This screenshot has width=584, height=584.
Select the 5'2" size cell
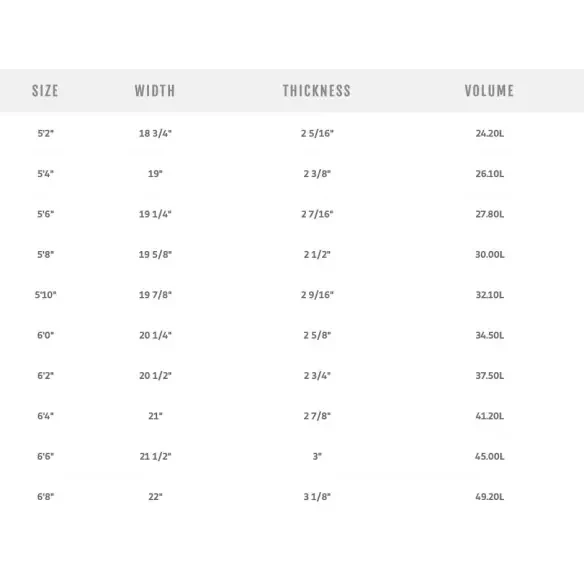coord(45,133)
